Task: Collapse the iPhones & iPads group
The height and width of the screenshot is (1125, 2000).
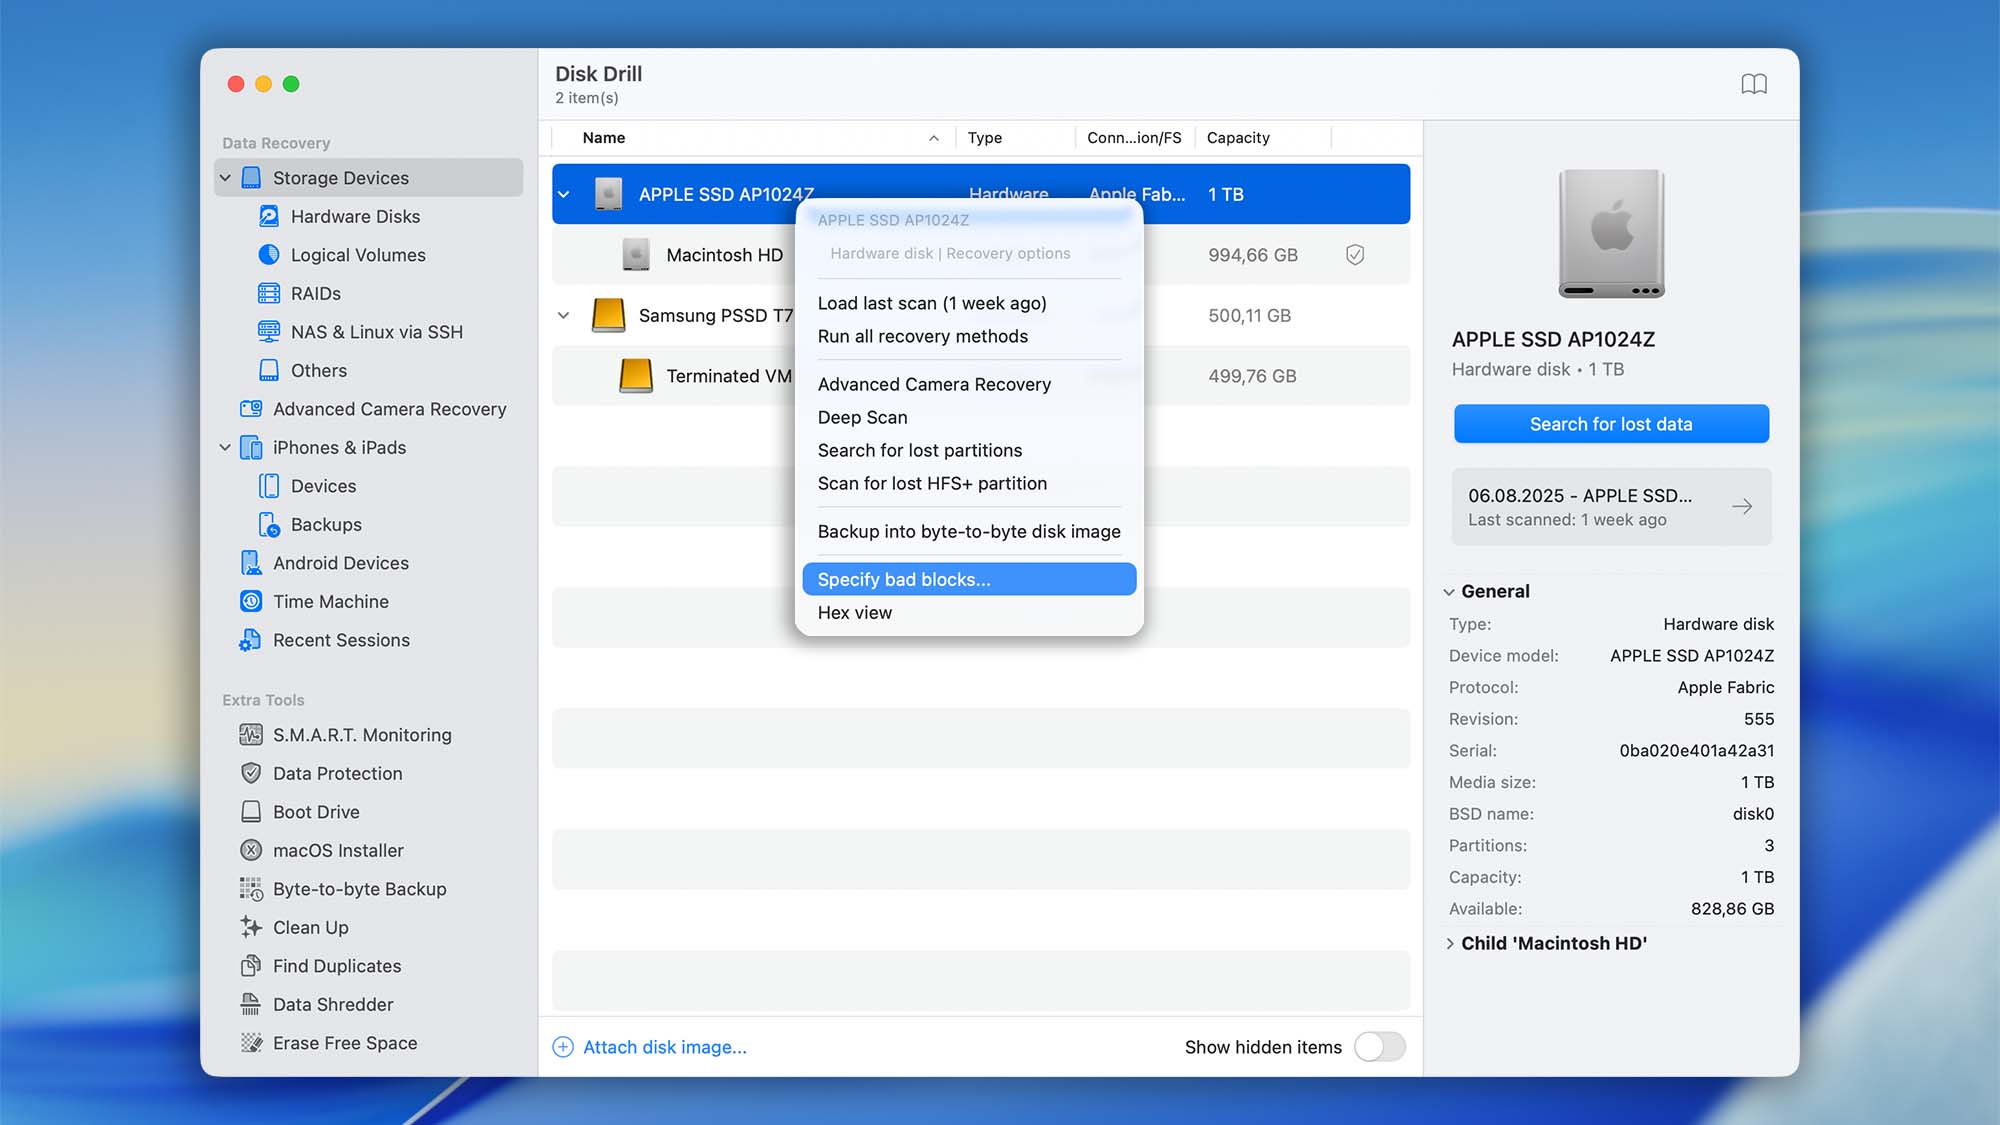Action: click(x=225, y=448)
